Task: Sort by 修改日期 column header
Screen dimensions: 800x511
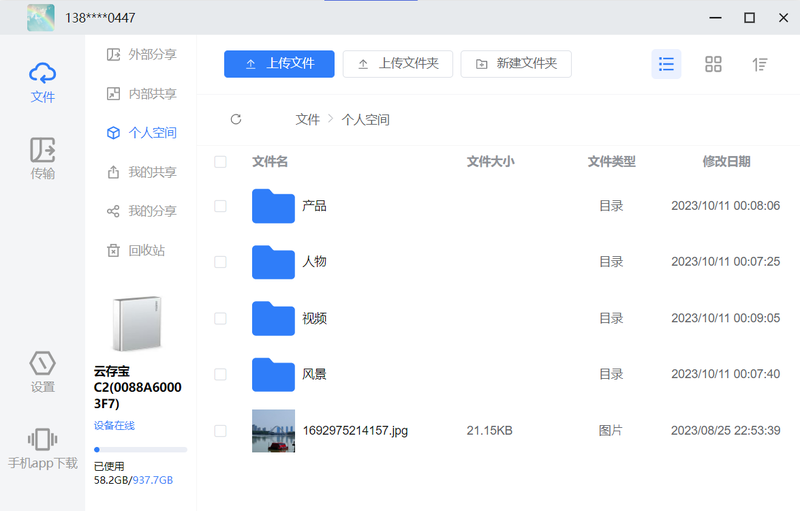Action: point(726,162)
